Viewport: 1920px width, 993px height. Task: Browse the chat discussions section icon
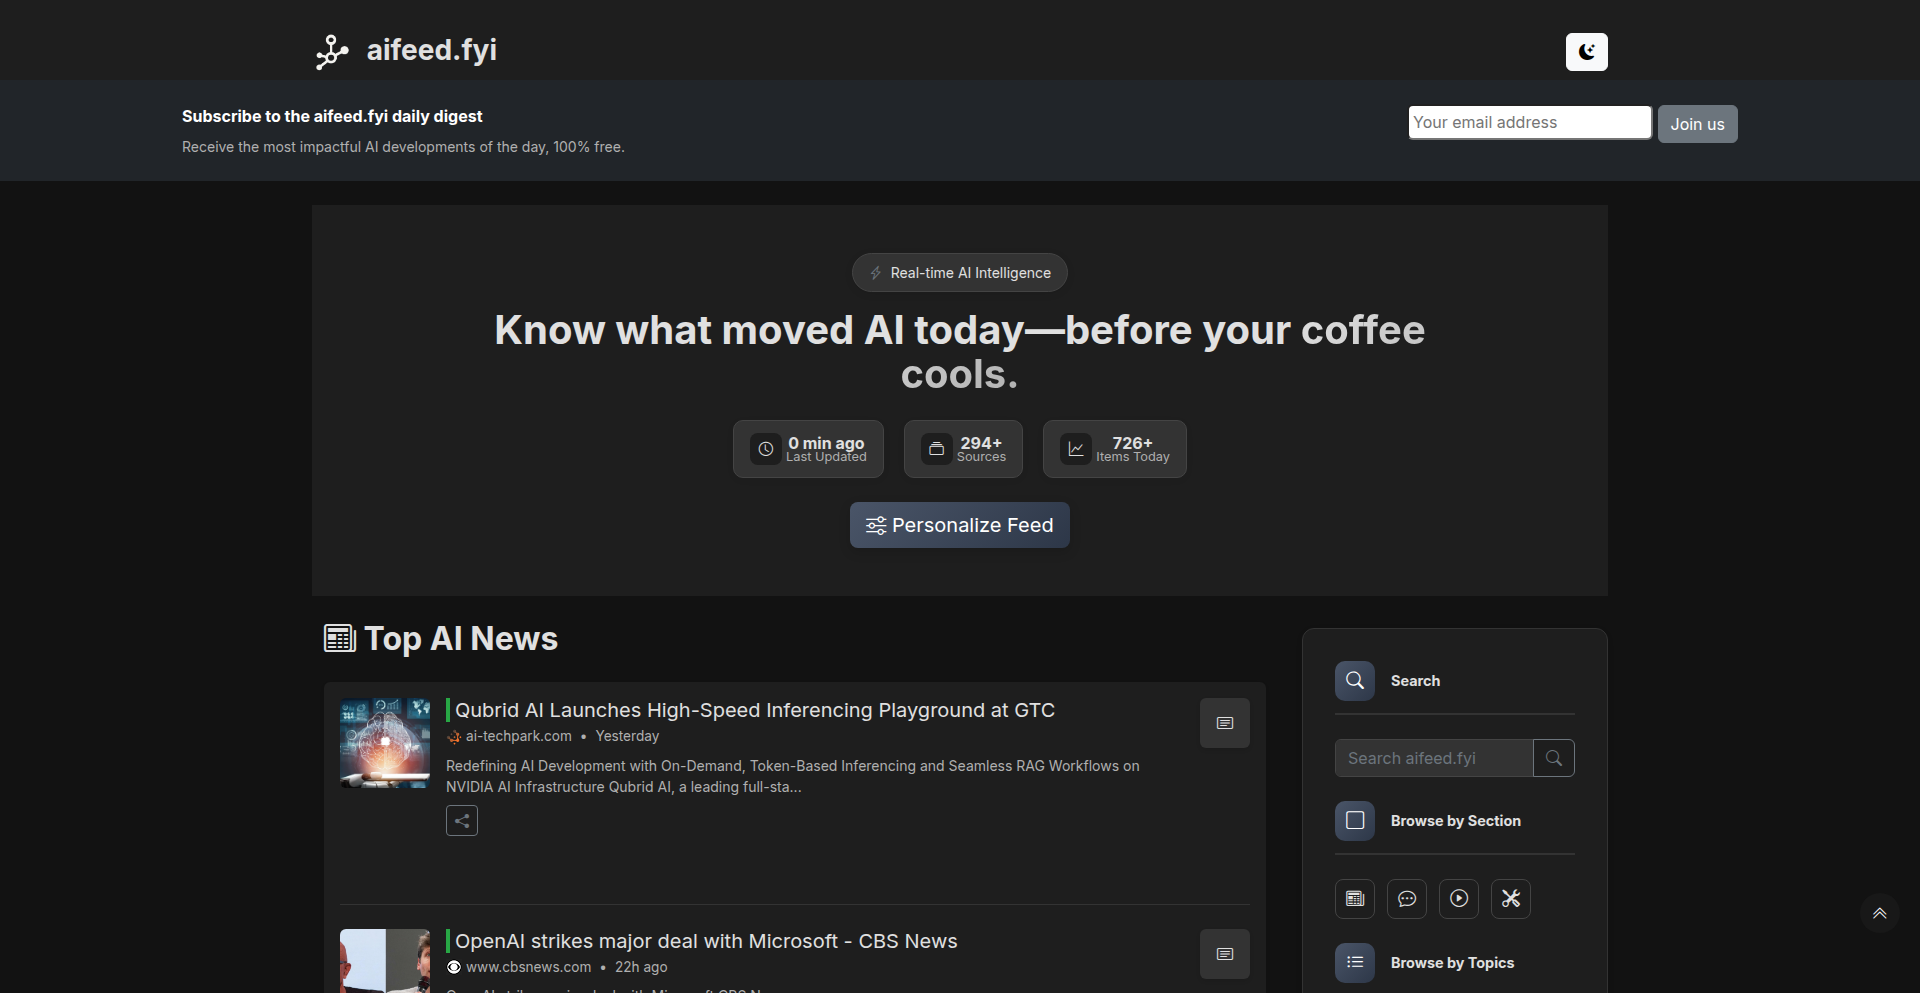1407,899
